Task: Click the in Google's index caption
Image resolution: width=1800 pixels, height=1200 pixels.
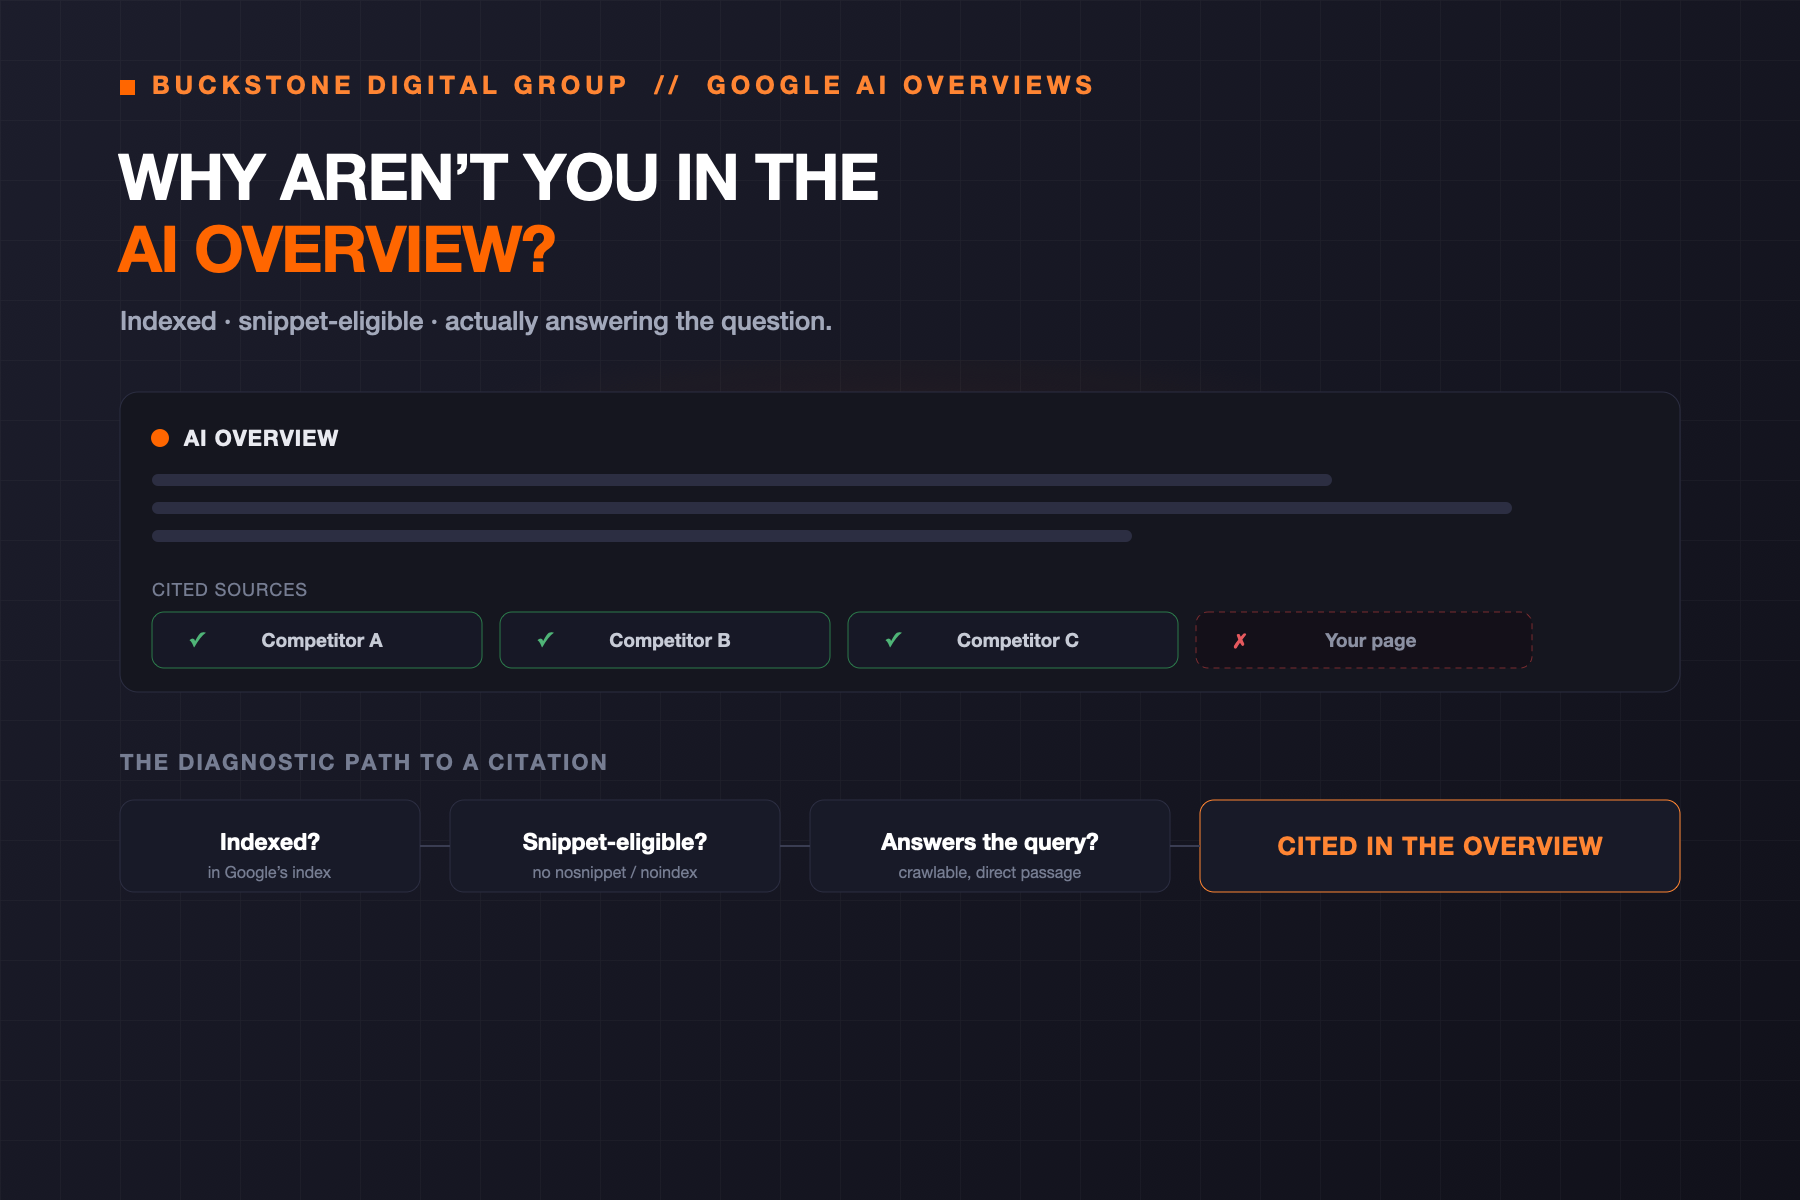Action: click(x=270, y=873)
